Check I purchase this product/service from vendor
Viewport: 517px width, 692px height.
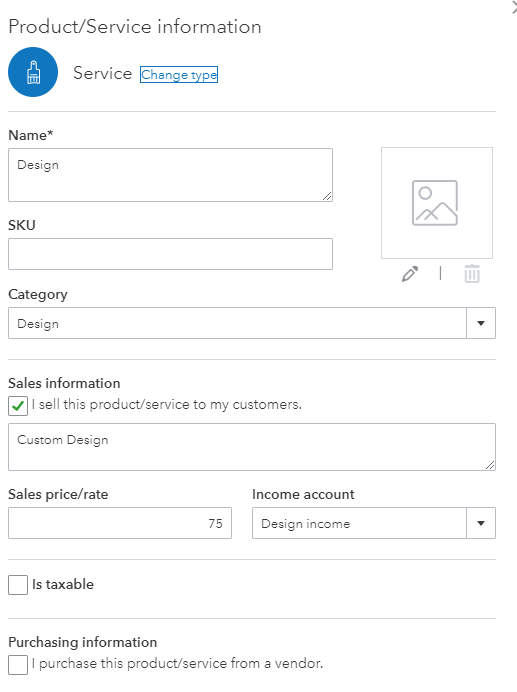click(x=18, y=665)
